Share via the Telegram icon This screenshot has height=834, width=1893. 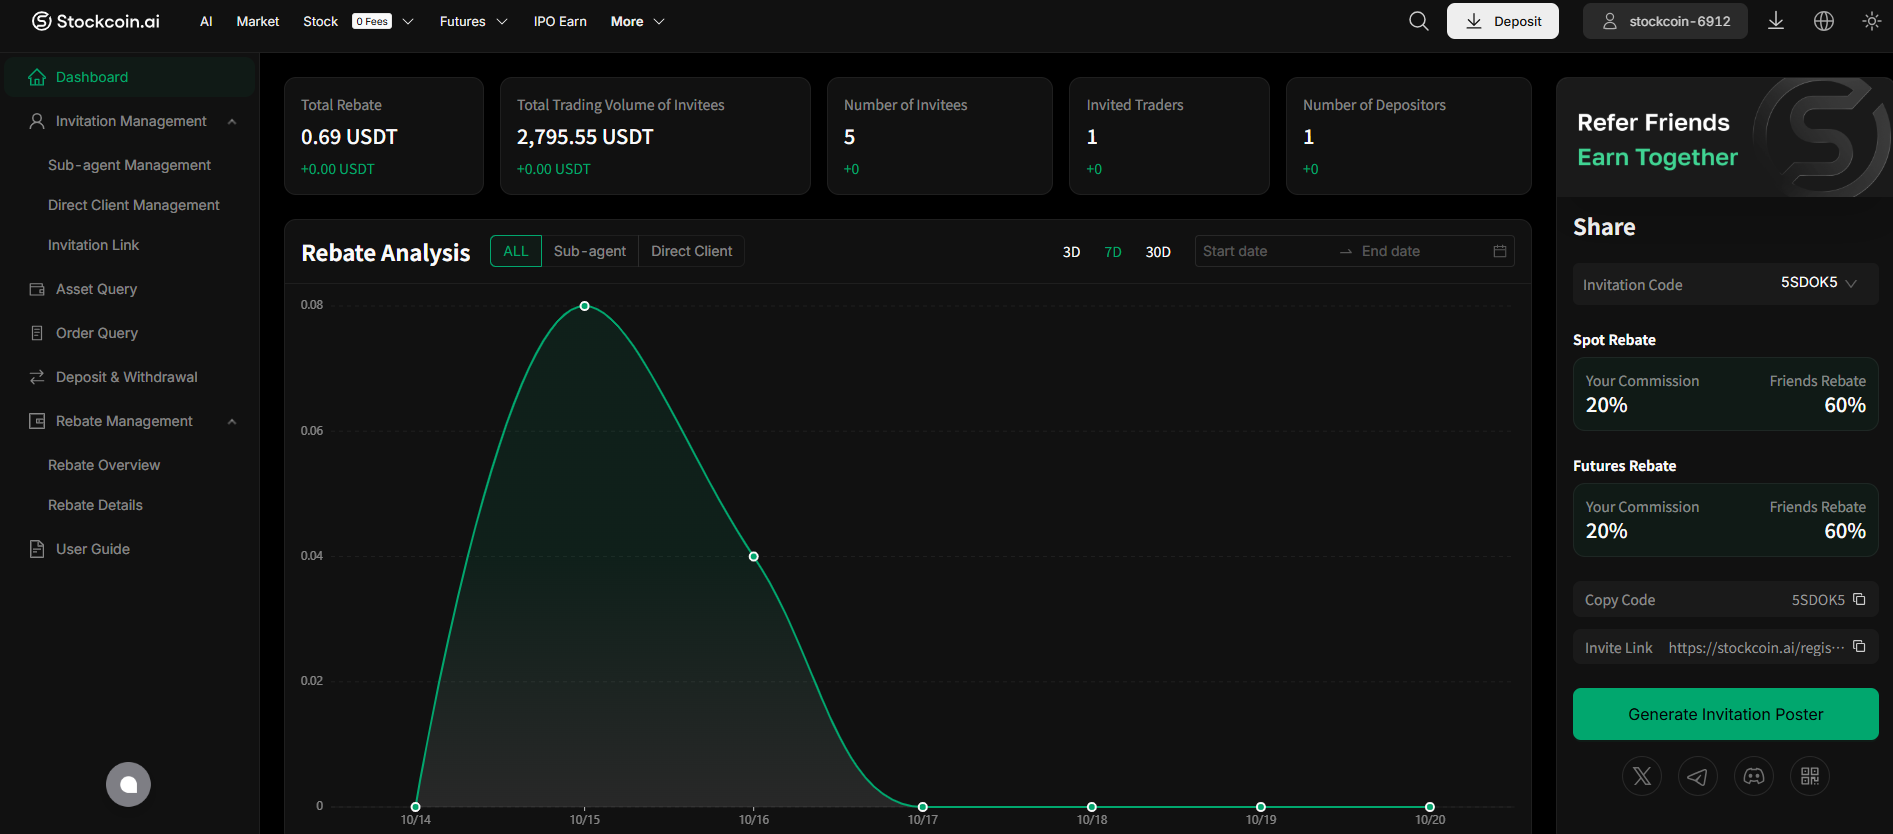click(1698, 776)
